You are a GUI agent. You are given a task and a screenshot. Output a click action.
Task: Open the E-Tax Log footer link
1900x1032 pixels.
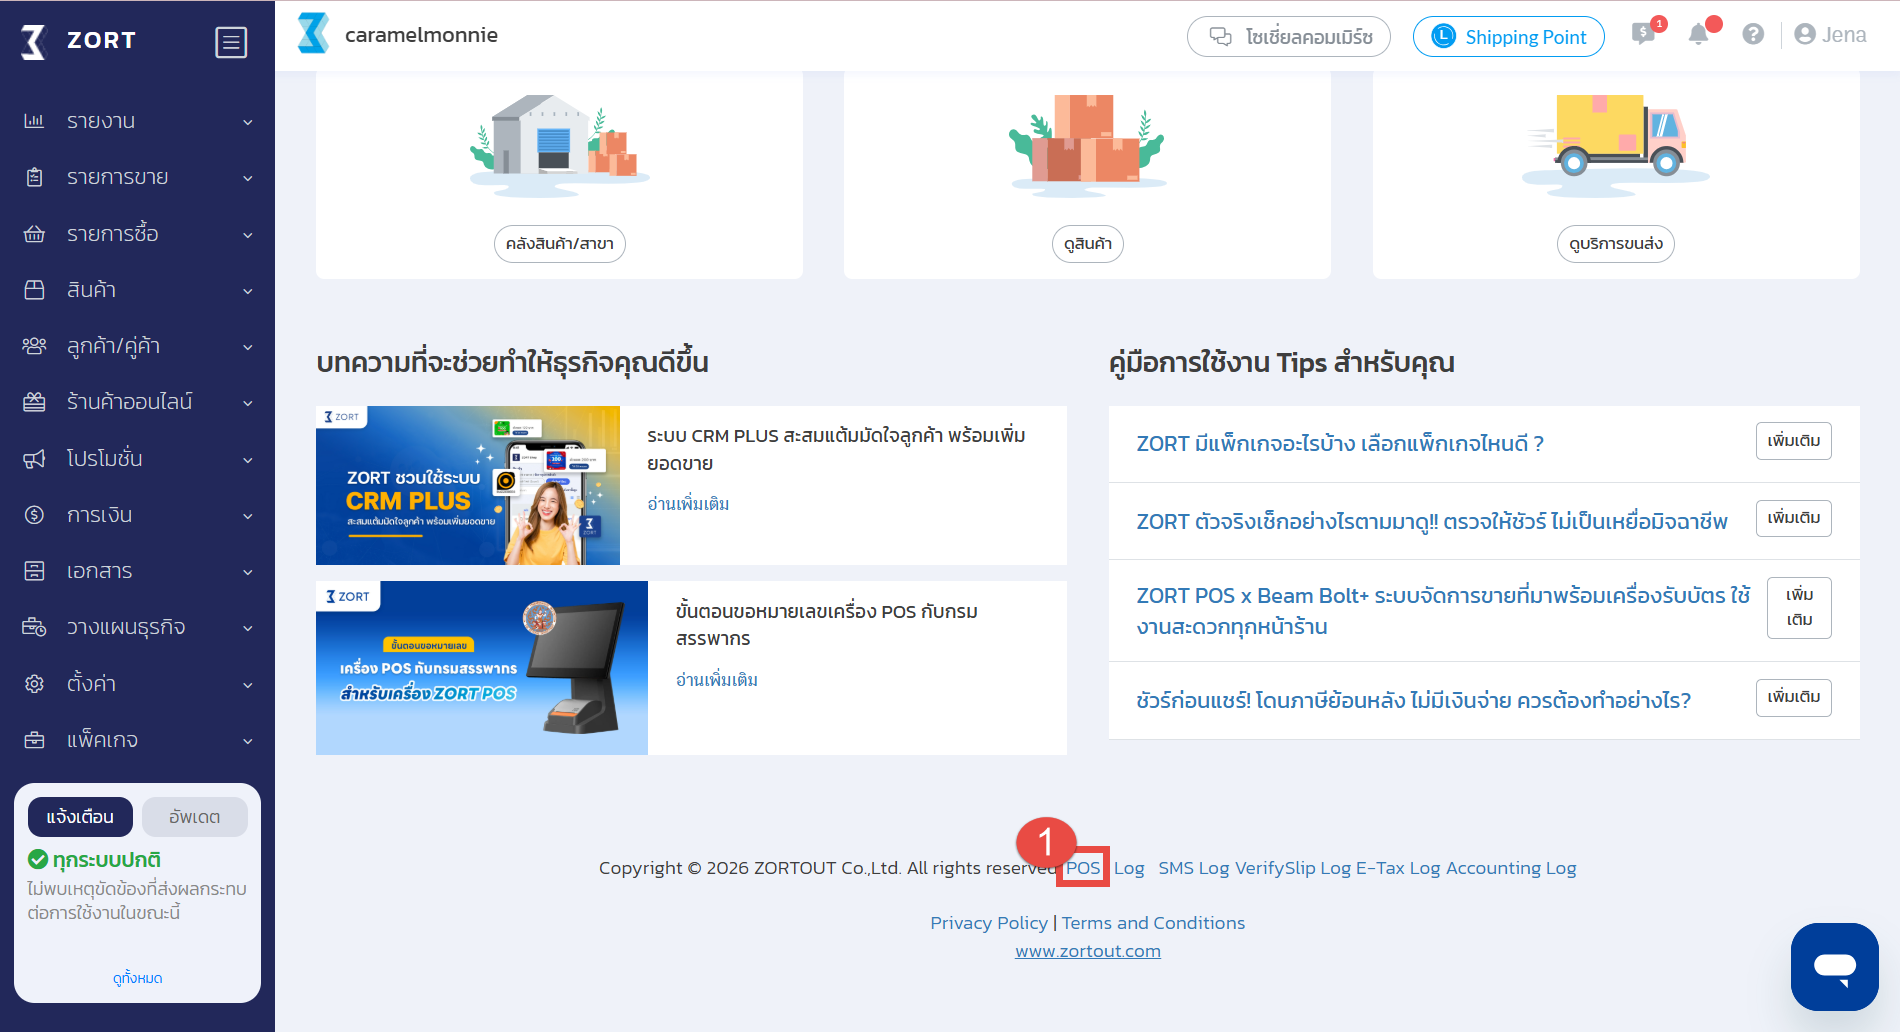(1398, 868)
